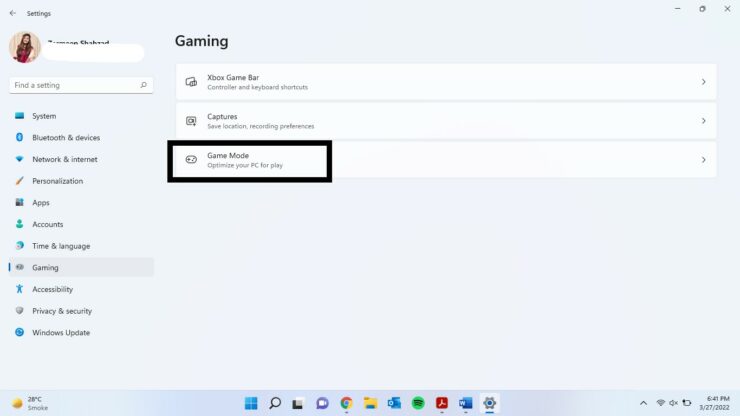Image resolution: width=740 pixels, height=416 pixels.
Task: Open the taskbar search icon
Action: 275,403
